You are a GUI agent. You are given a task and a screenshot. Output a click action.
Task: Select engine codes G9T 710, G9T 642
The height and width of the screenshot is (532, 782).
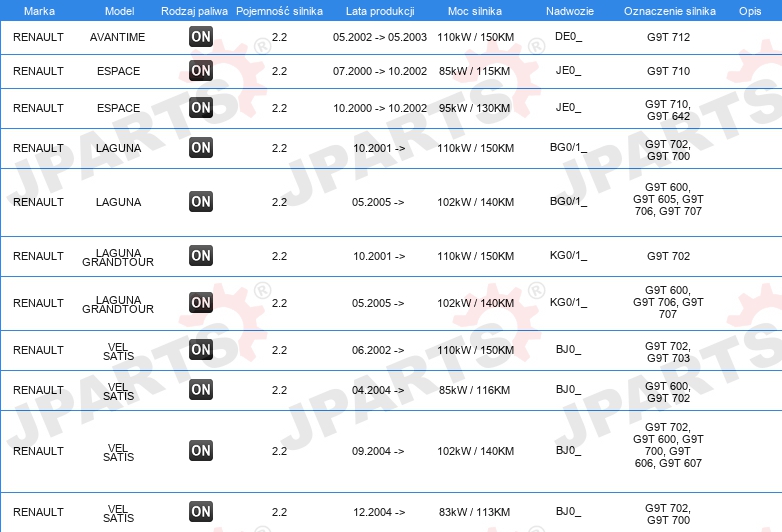(x=668, y=110)
